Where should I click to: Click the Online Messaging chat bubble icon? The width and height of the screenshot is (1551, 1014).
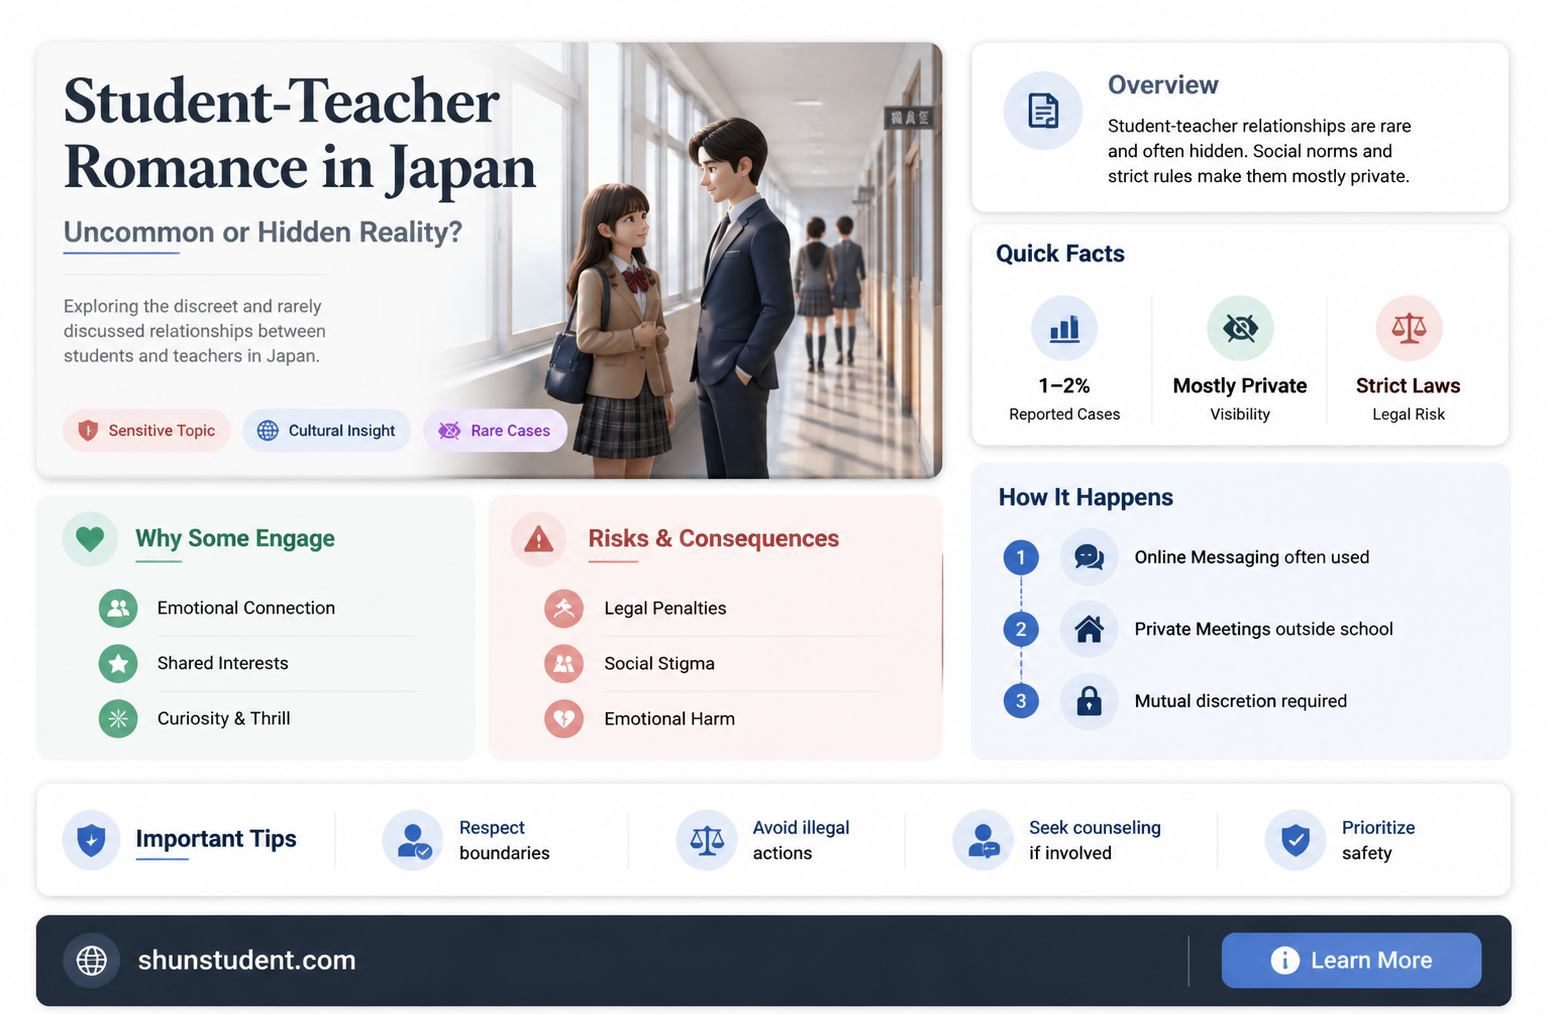pos(1089,557)
